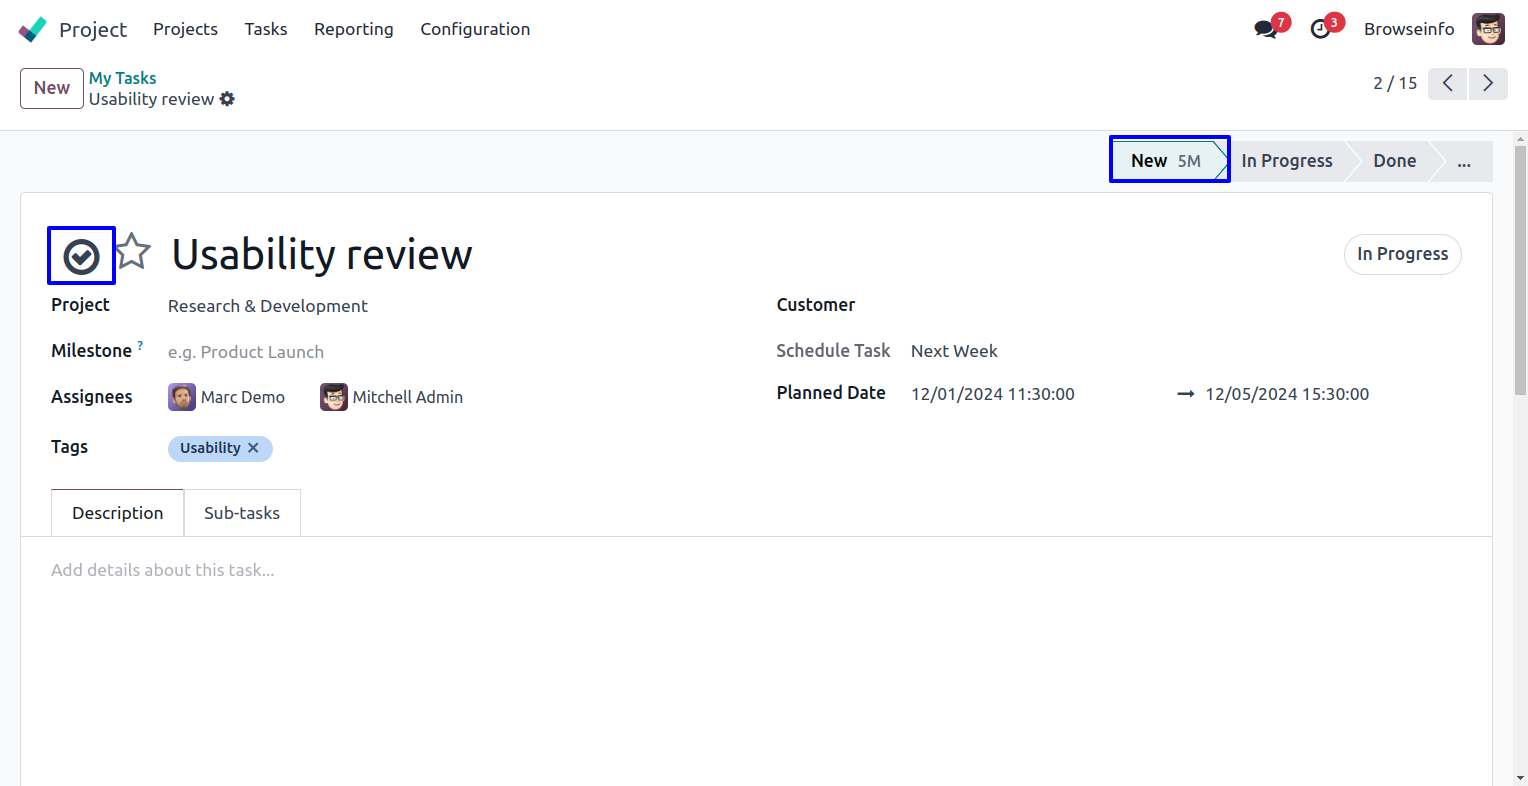Click the gear icon beside Usability review

click(x=227, y=99)
